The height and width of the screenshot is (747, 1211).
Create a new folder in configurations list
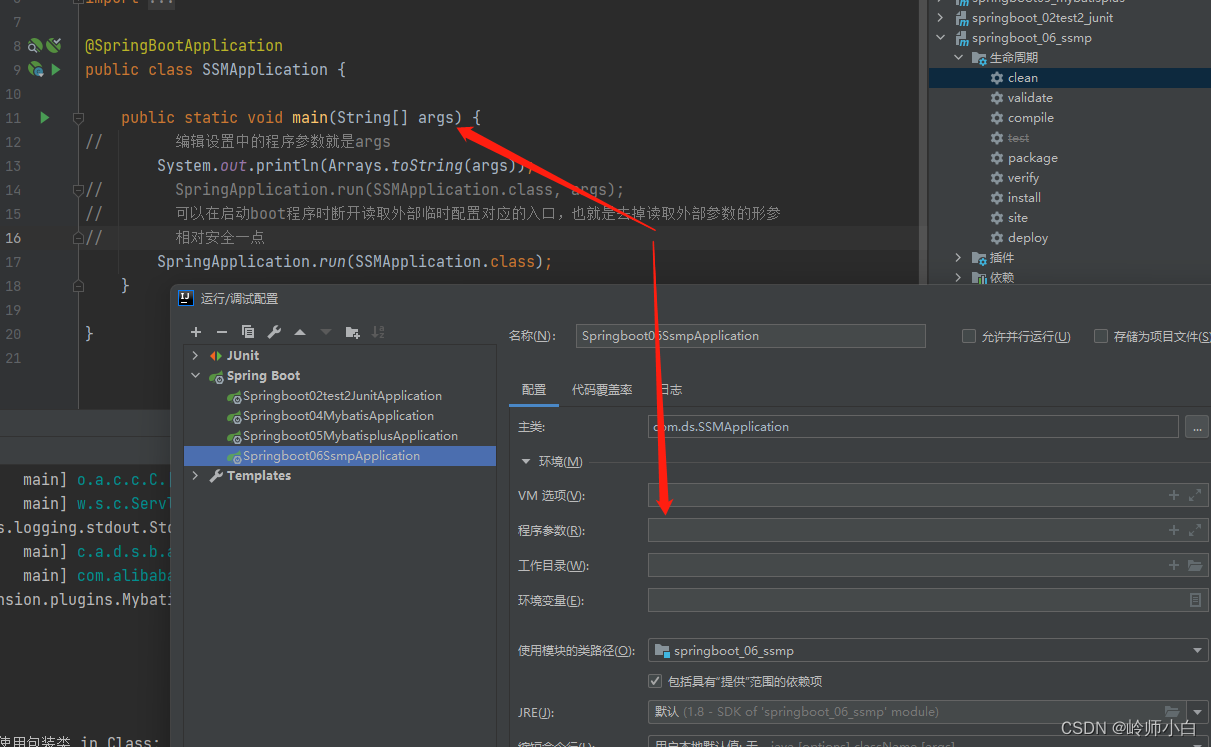pos(352,331)
